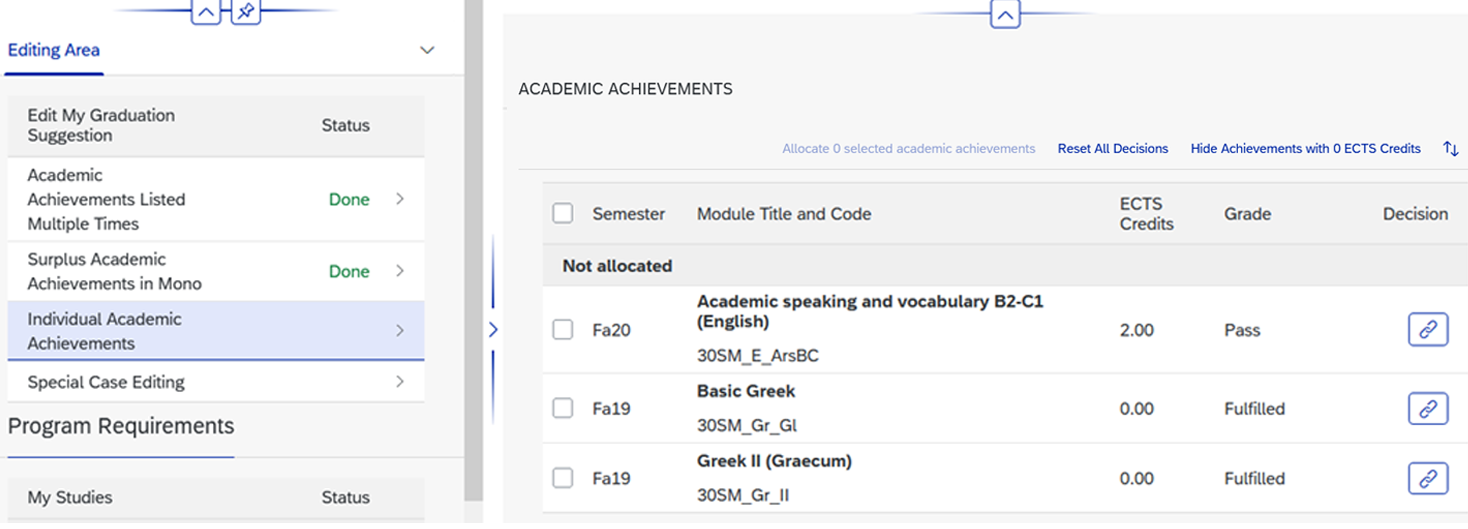Expand Surplus Academic Achievements in Mono
The height and width of the screenshot is (529, 1468).
[399, 271]
